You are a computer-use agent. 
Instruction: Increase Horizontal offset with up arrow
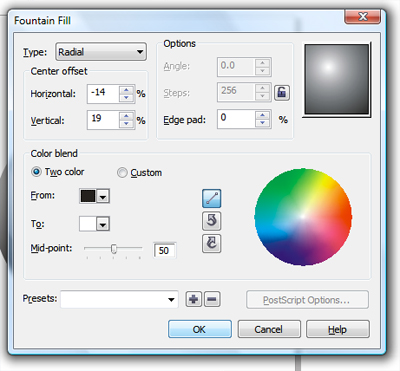coord(126,90)
